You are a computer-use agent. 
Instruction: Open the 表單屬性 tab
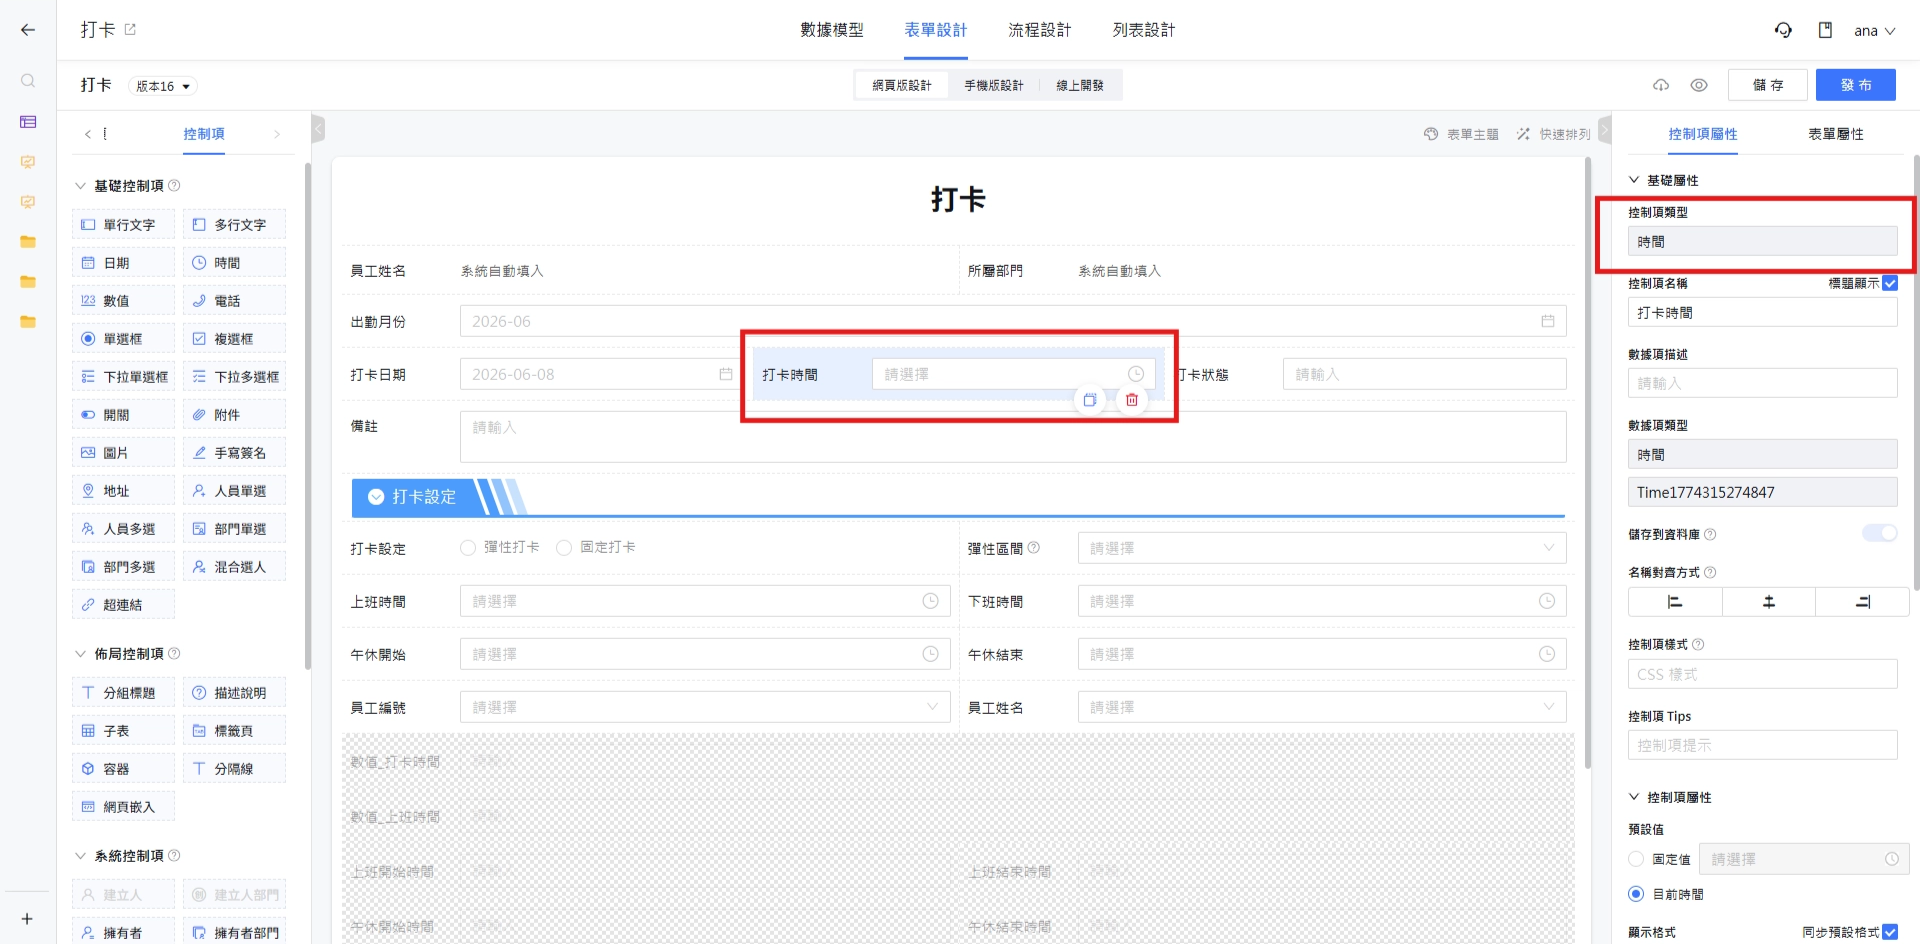coord(1836,134)
